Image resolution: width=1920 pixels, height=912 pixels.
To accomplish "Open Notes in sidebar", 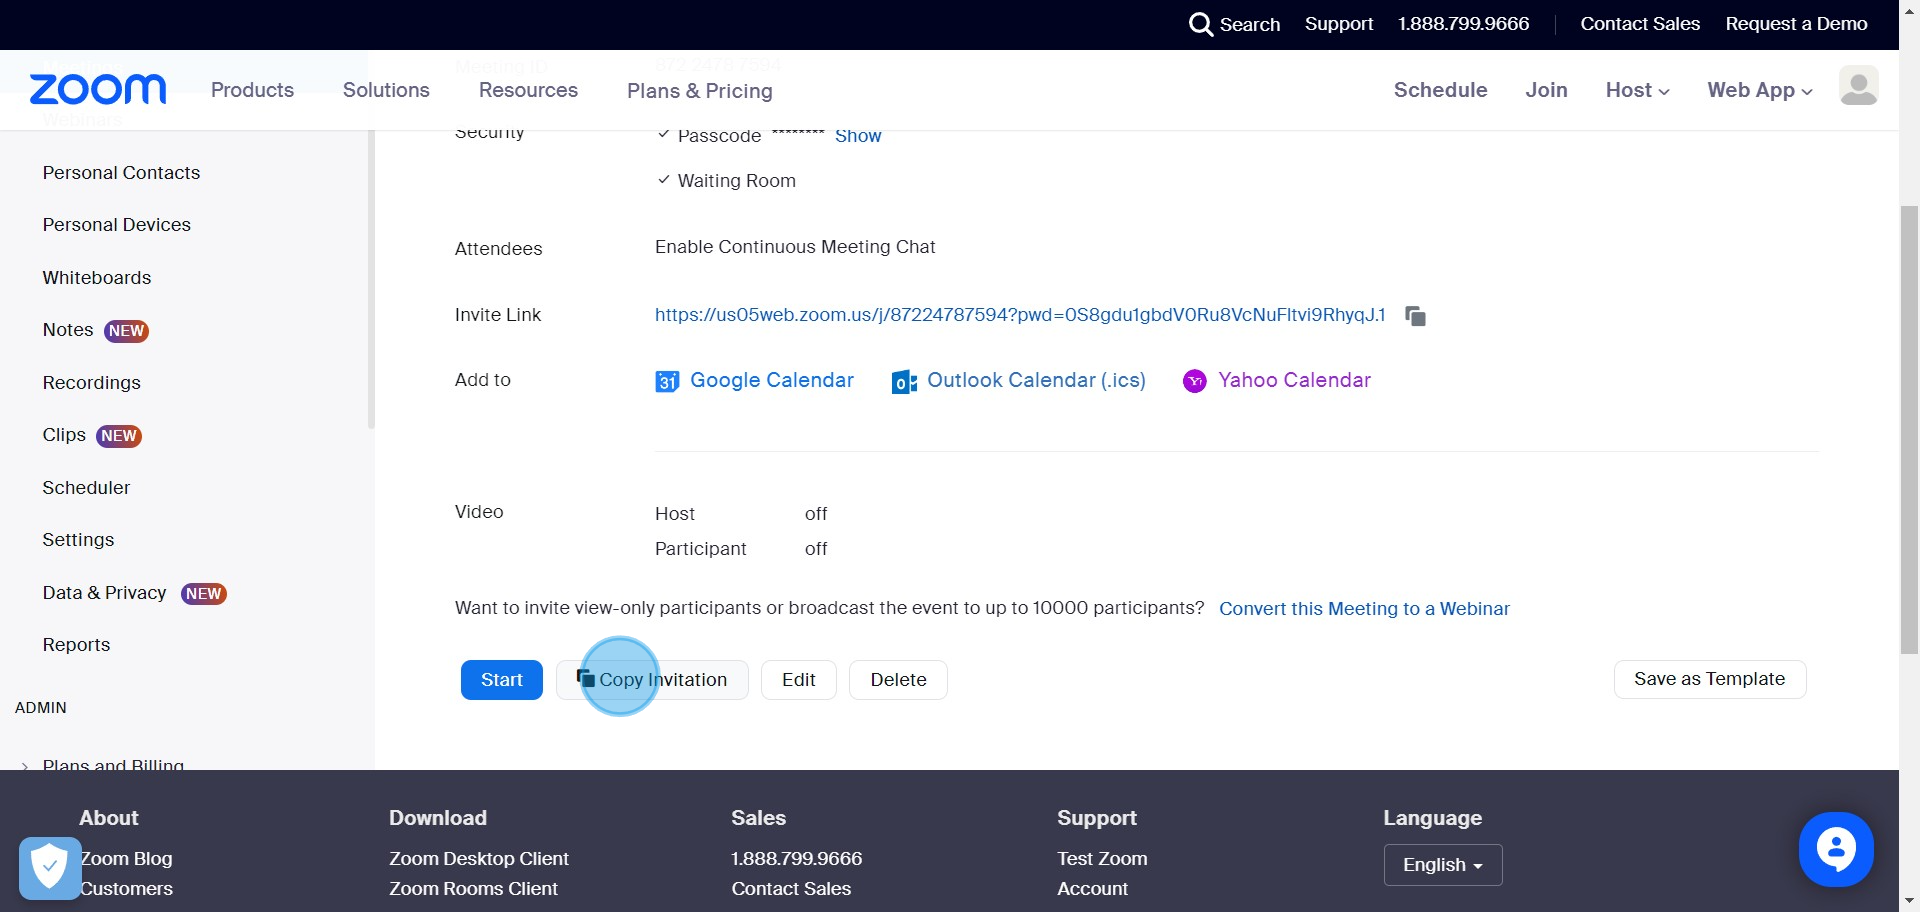I will coord(68,330).
